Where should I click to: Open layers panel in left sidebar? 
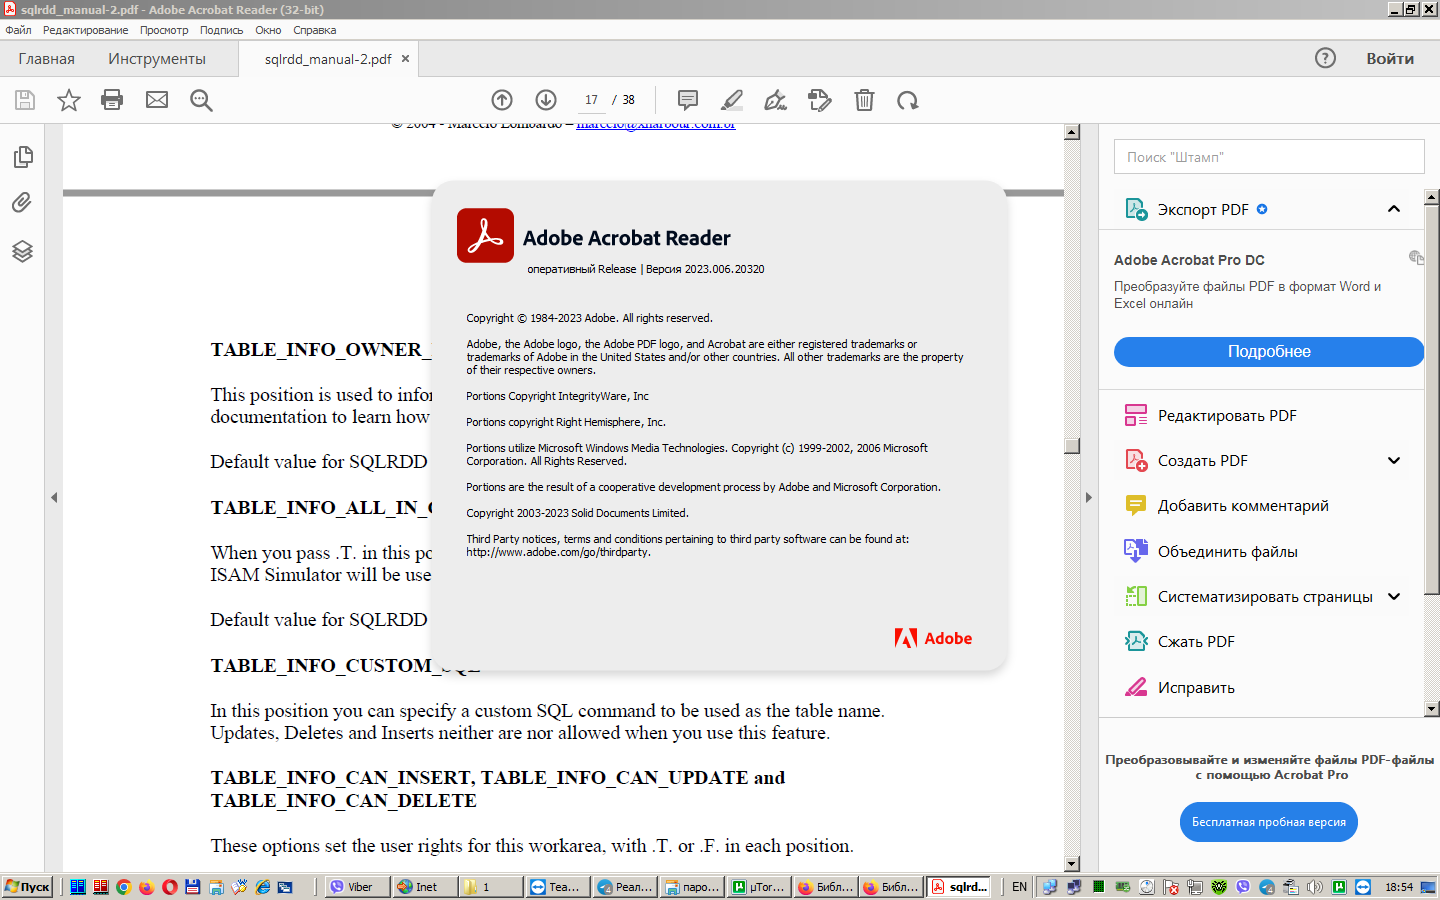[22, 251]
